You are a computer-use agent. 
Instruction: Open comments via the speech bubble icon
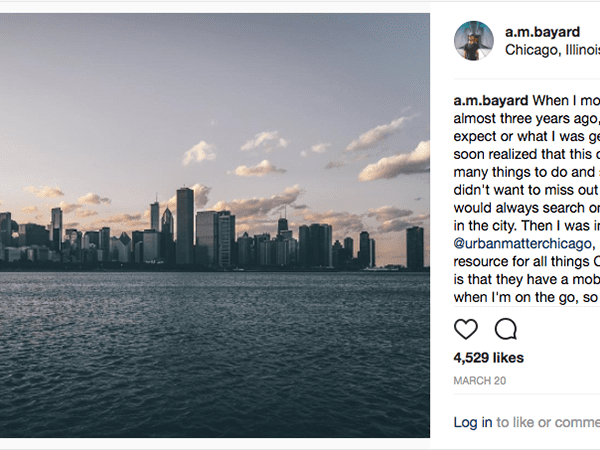pos(506,329)
